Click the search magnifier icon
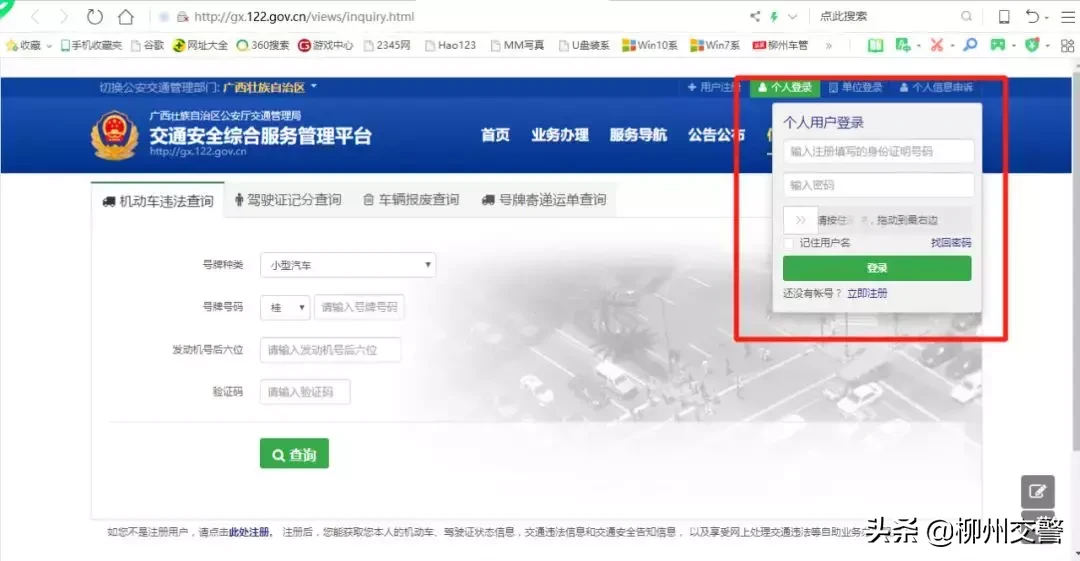 966,16
